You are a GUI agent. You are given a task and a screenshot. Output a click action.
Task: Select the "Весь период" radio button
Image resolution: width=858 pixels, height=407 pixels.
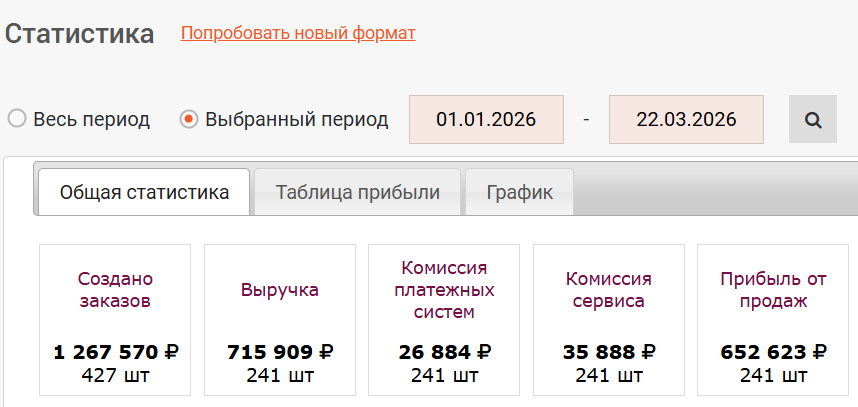tap(17, 119)
